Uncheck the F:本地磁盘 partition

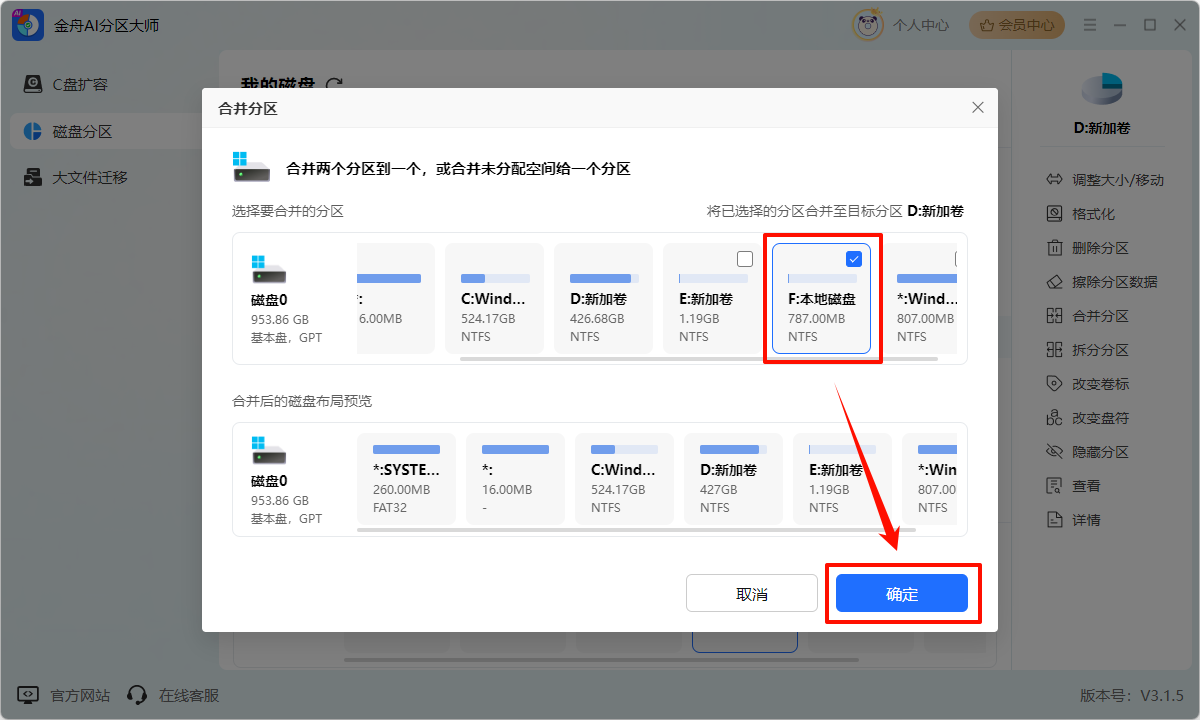pos(853,258)
